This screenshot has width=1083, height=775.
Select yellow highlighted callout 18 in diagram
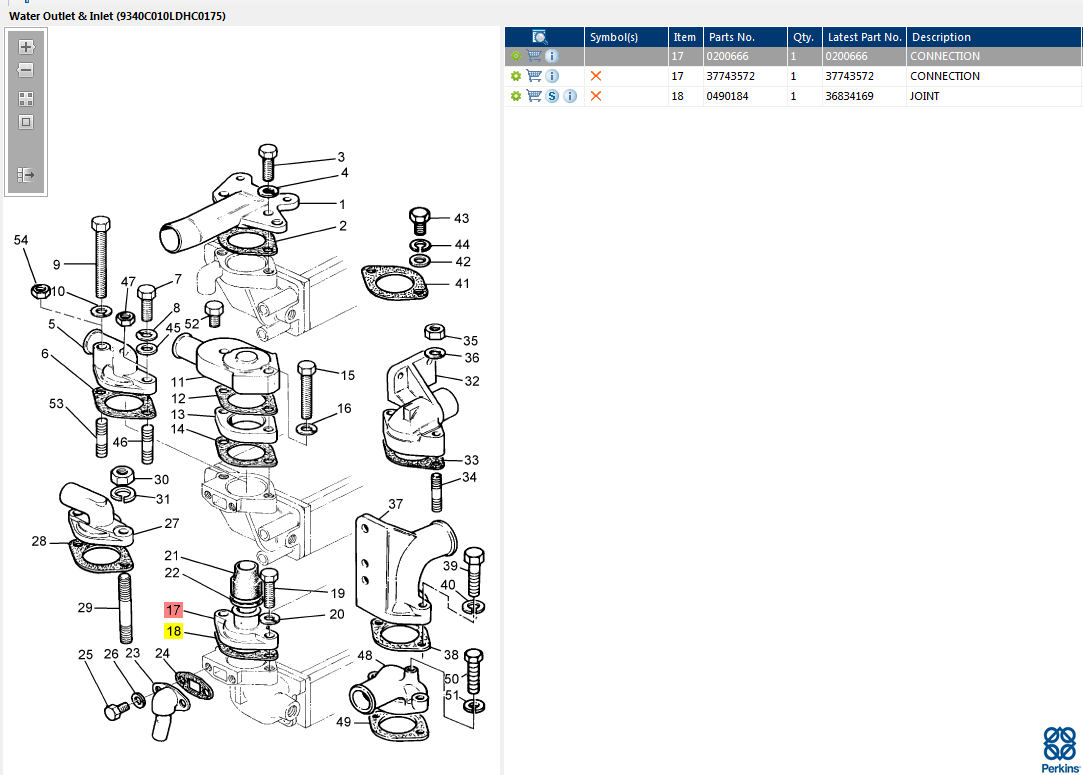(174, 631)
